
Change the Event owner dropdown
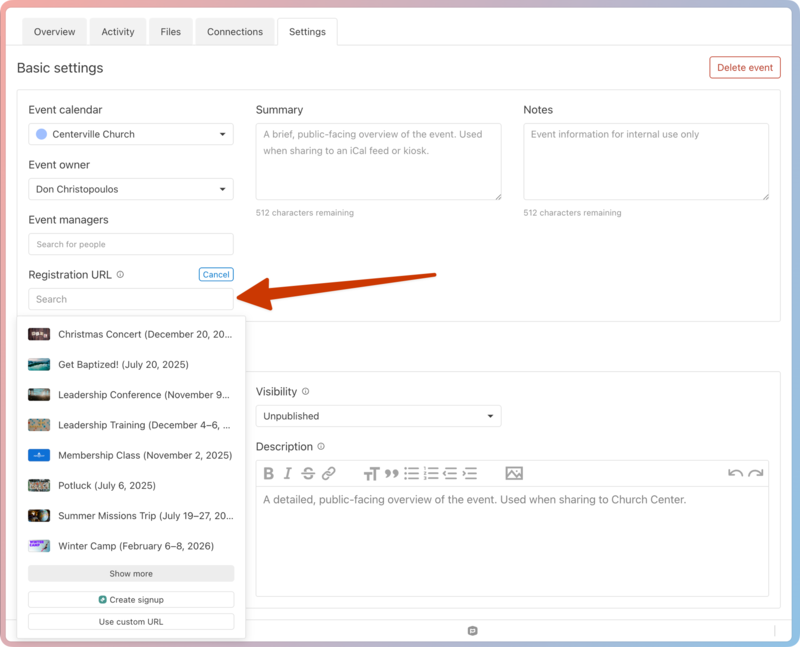[x=130, y=189]
